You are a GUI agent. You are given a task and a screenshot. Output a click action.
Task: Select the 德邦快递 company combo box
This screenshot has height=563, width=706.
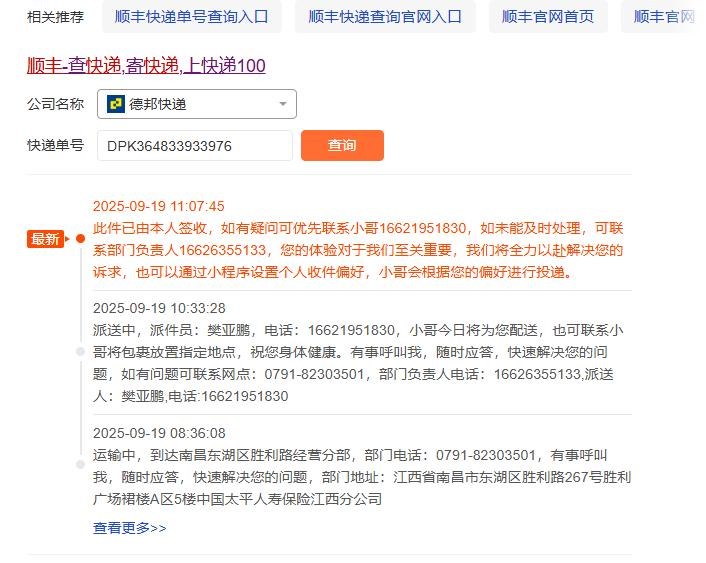pos(197,104)
